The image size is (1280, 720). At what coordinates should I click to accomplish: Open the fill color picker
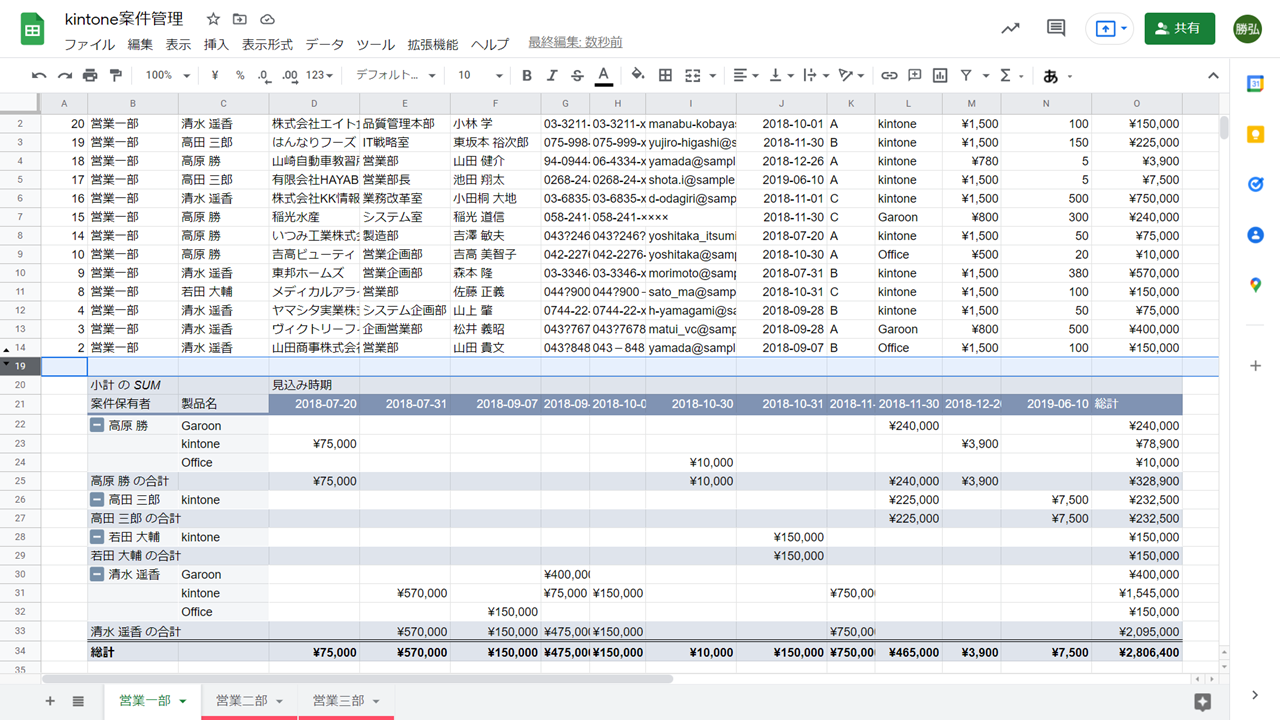638,75
